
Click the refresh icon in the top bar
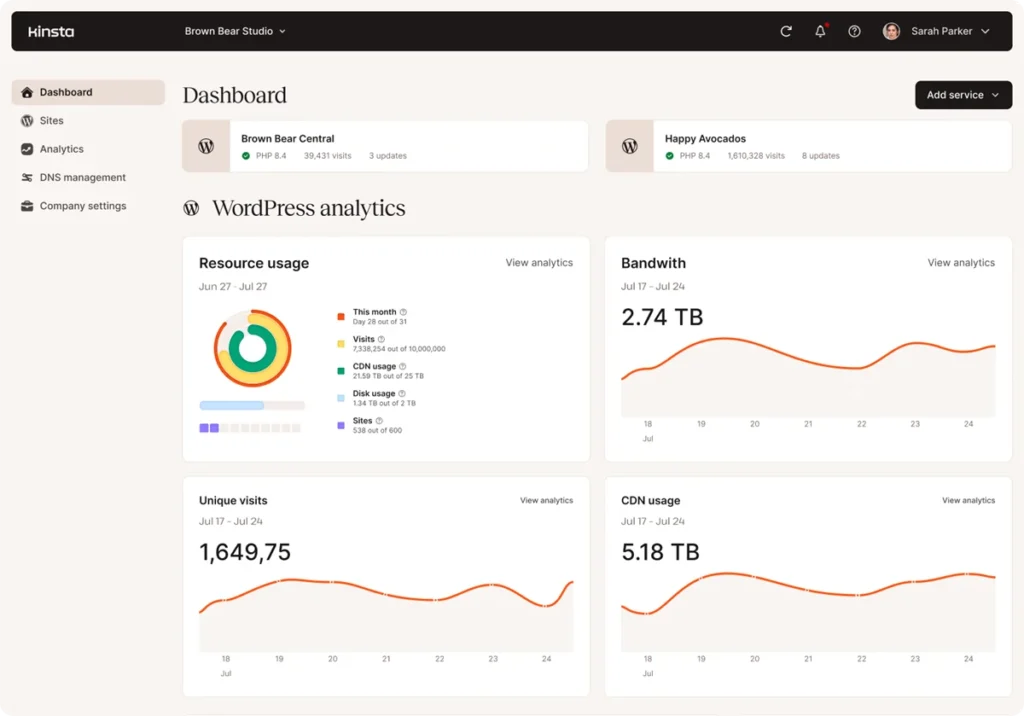coord(786,31)
